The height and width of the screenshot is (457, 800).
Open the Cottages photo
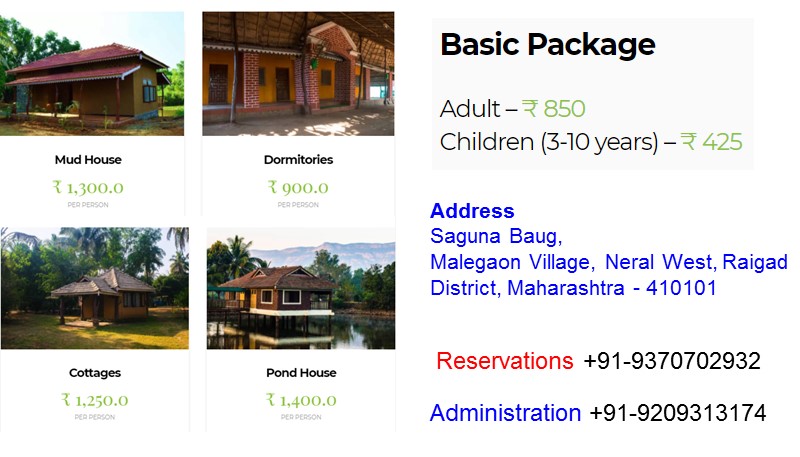(x=95, y=288)
